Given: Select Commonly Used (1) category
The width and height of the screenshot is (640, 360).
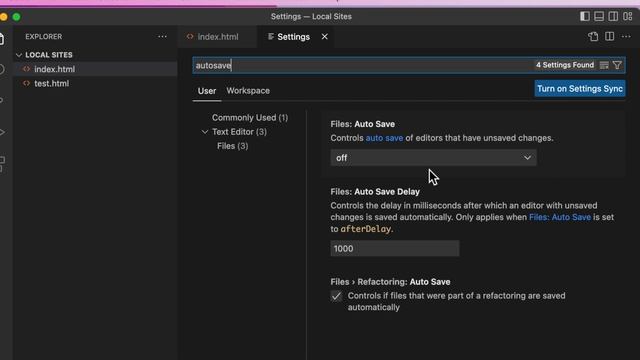Looking at the screenshot, I should pyautogui.click(x=250, y=118).
